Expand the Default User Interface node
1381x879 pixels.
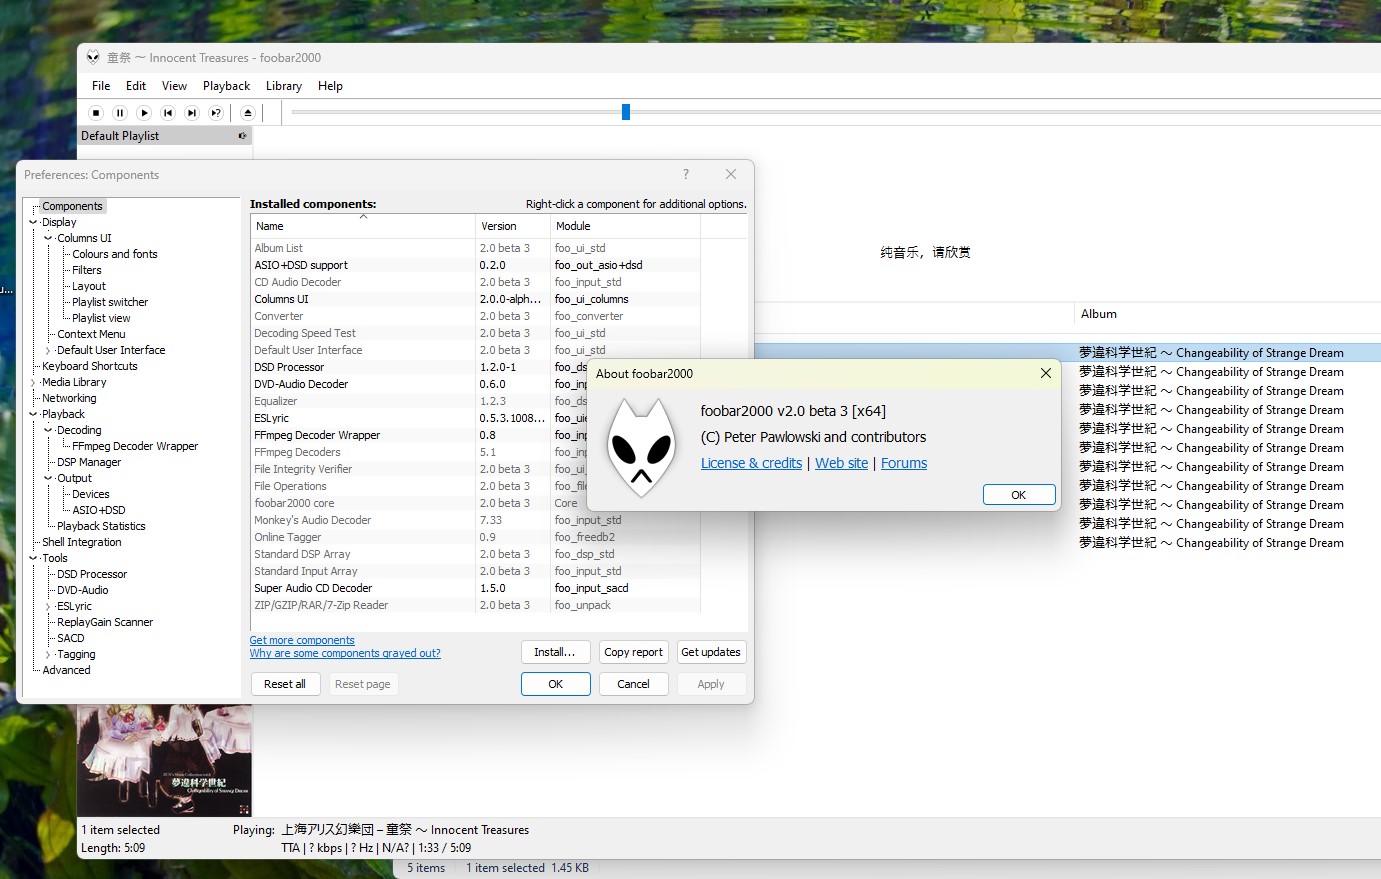[48, 350]
